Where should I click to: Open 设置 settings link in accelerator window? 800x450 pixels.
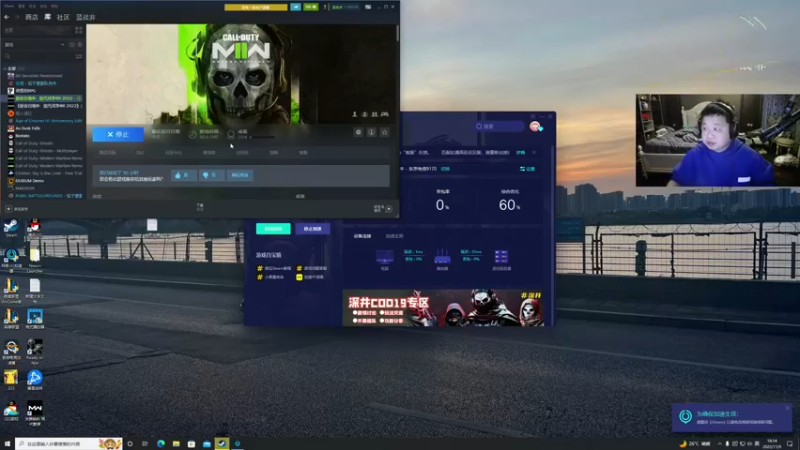click(528, 169)
